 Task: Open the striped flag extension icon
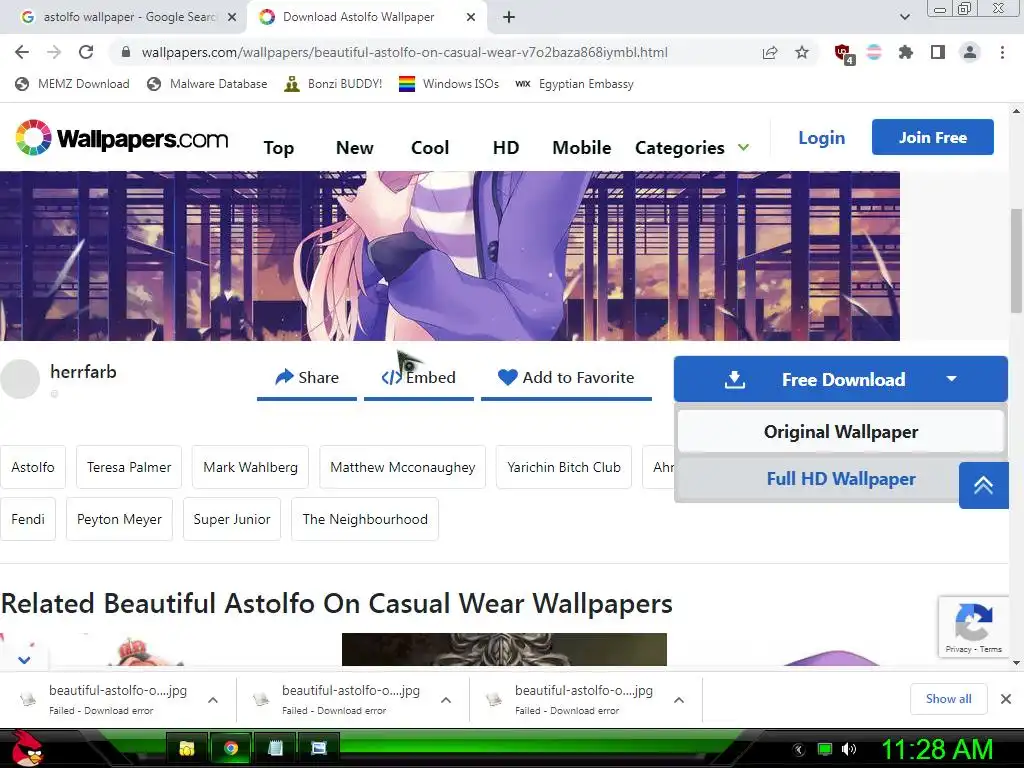(874, 52)
